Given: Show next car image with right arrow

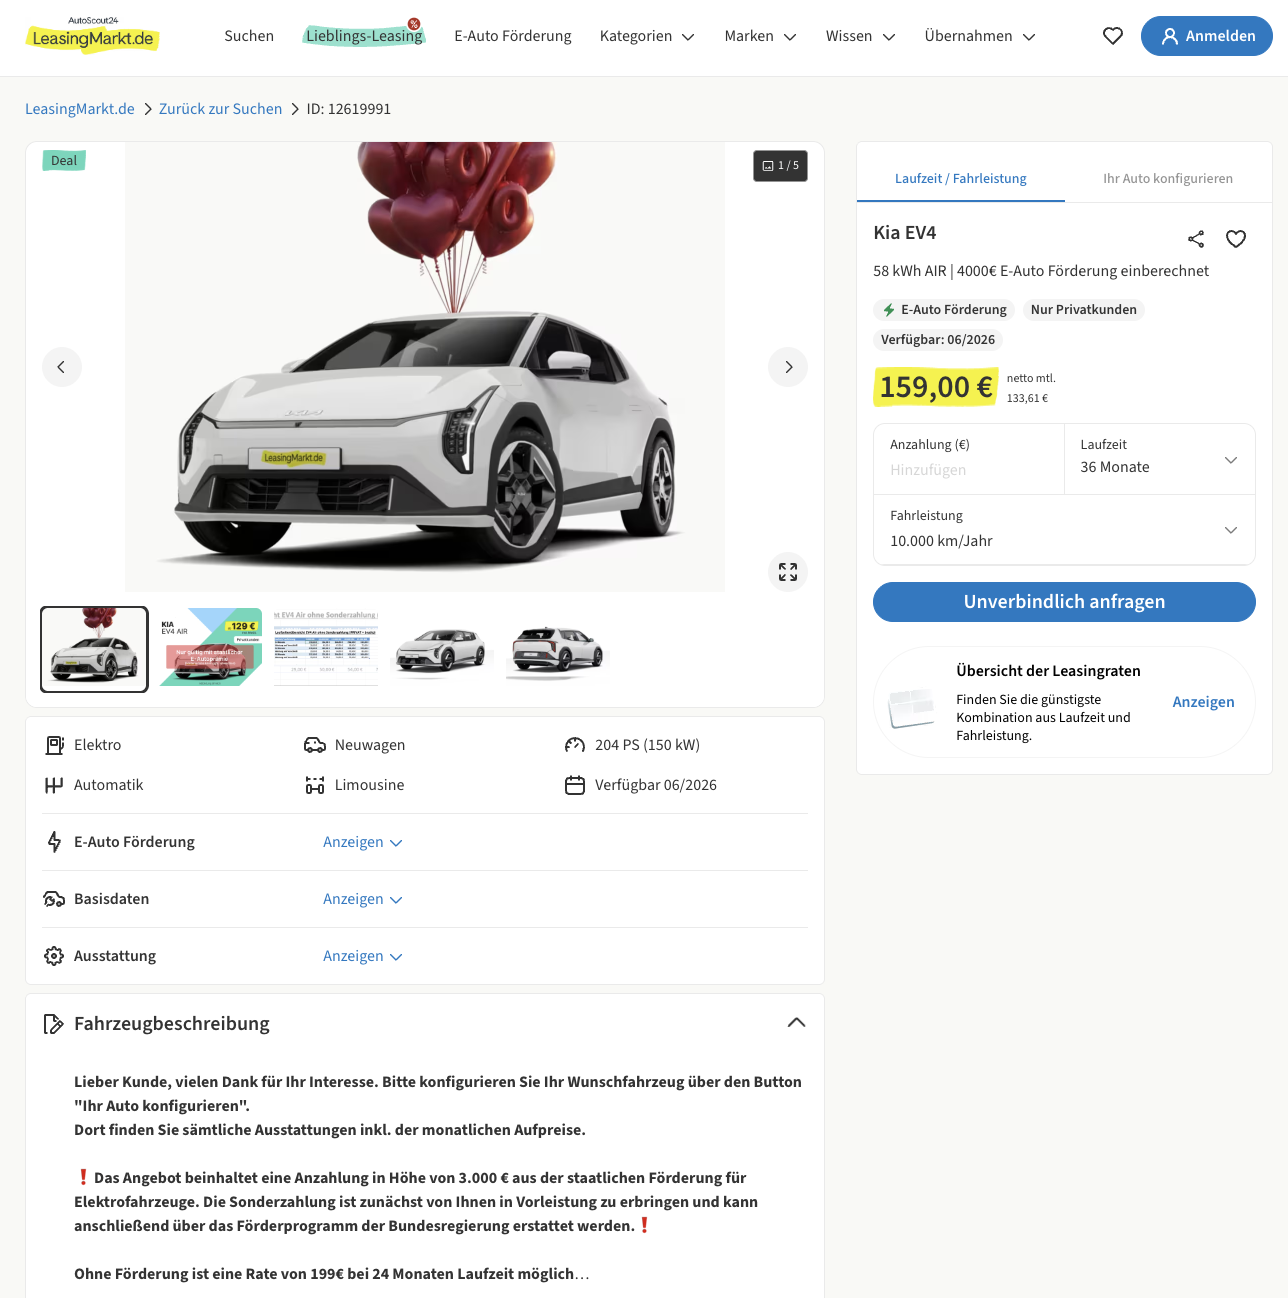Looking at the screenshot, I should (788, 367).
